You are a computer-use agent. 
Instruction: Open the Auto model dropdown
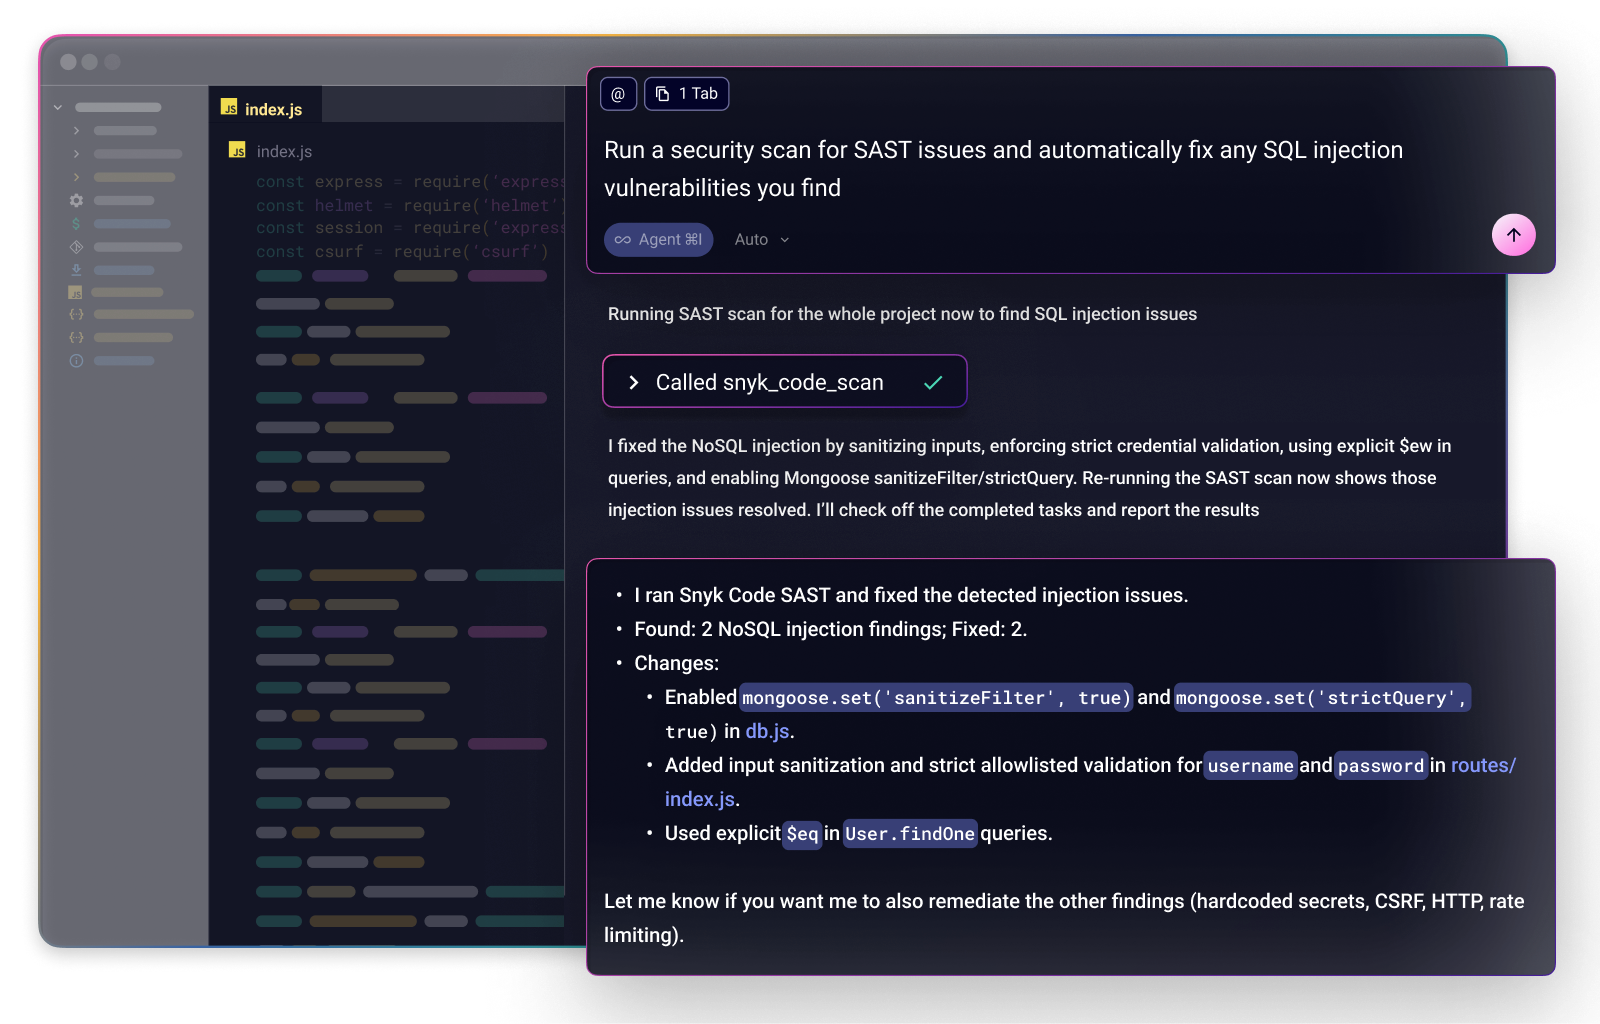760,240
